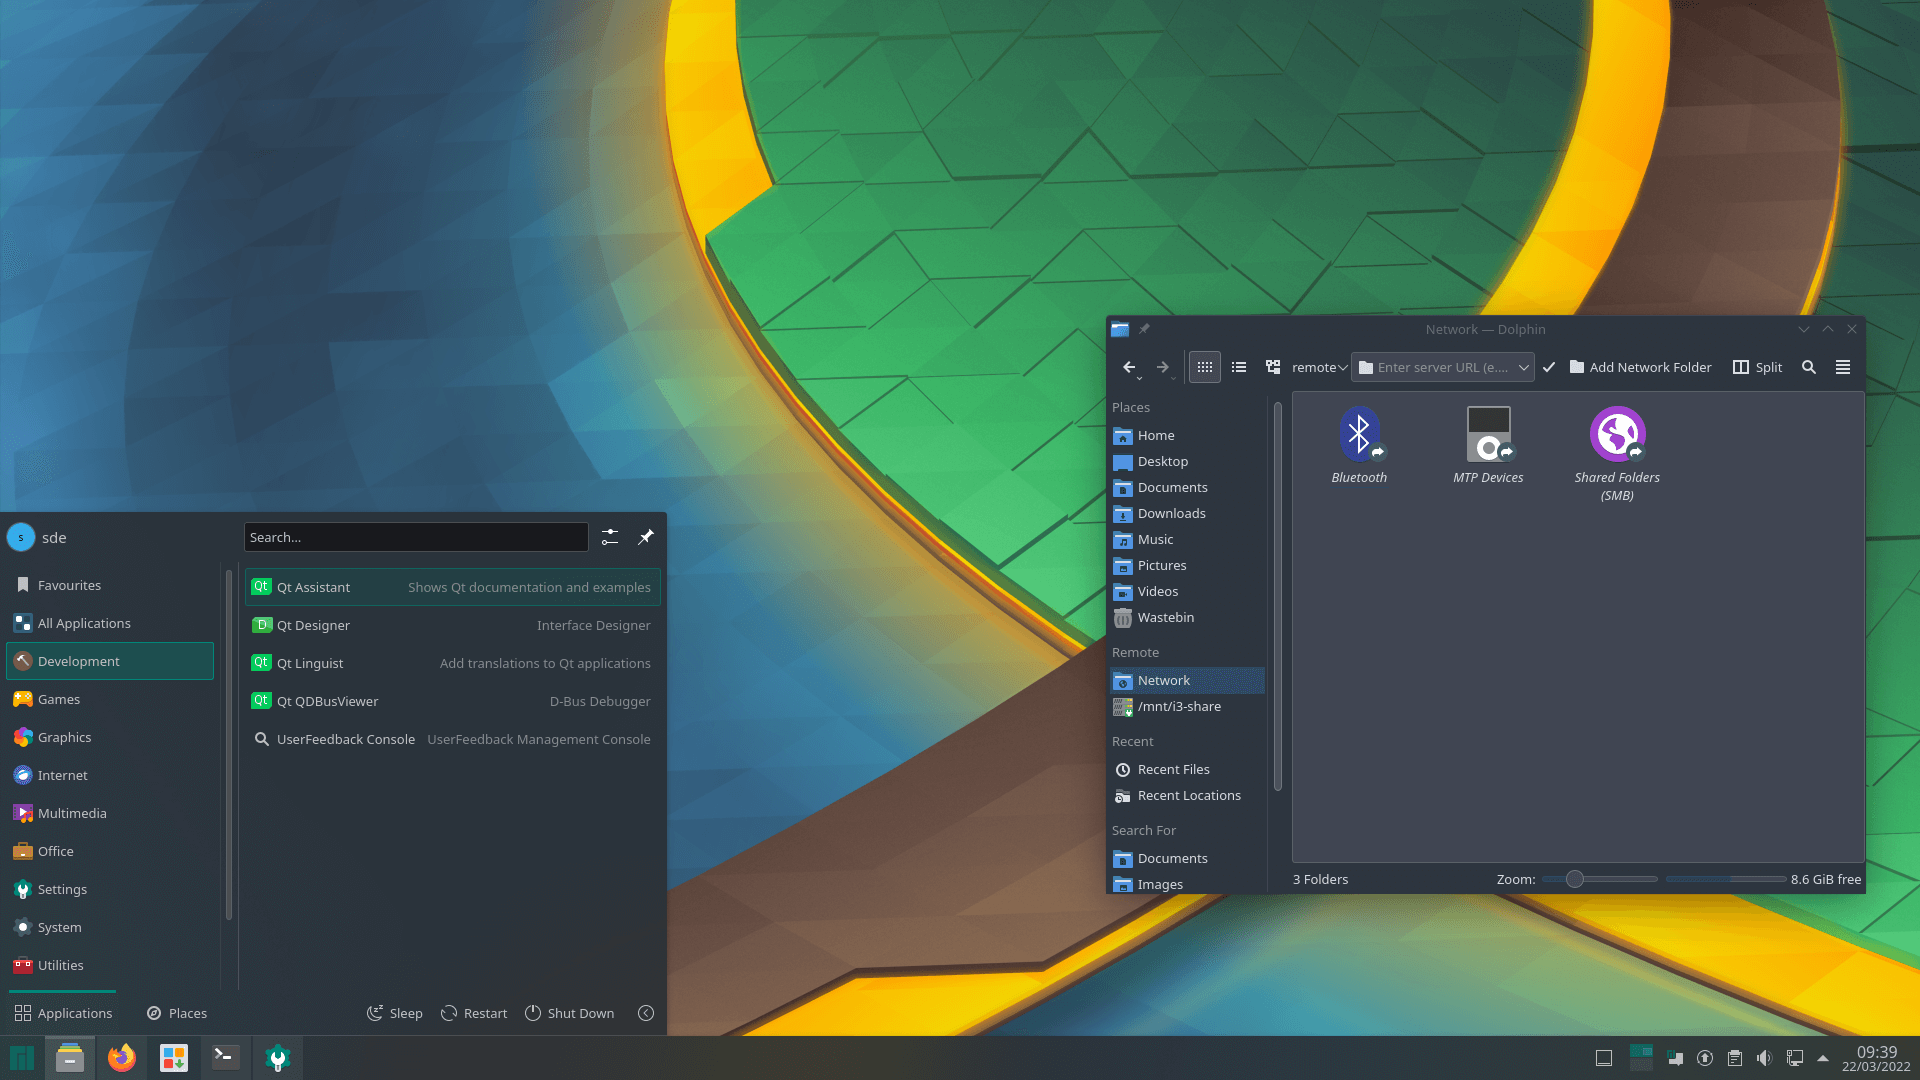Open the remote protocol dropdown

(1320, 368)
